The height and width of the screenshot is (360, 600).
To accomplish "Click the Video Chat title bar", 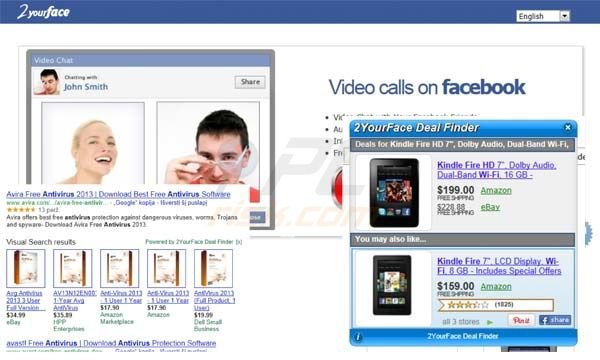I will 150,60.
